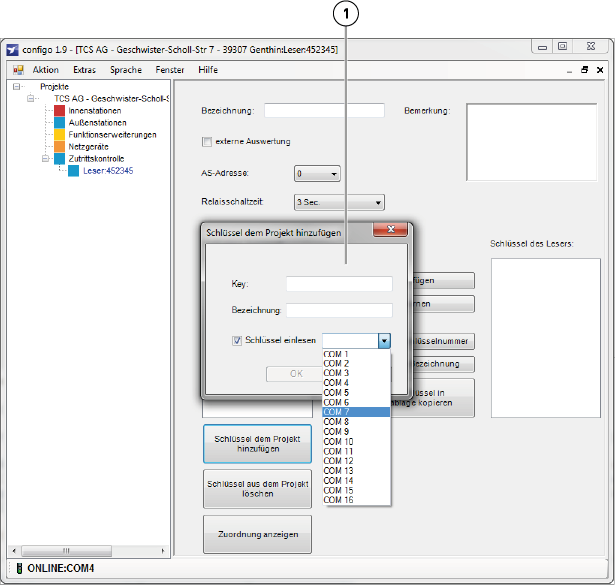This screenshot has height=585, width=615.
Task: Open the Relaisschaltzeit dropdown
Action: click(x=377, y=202)
